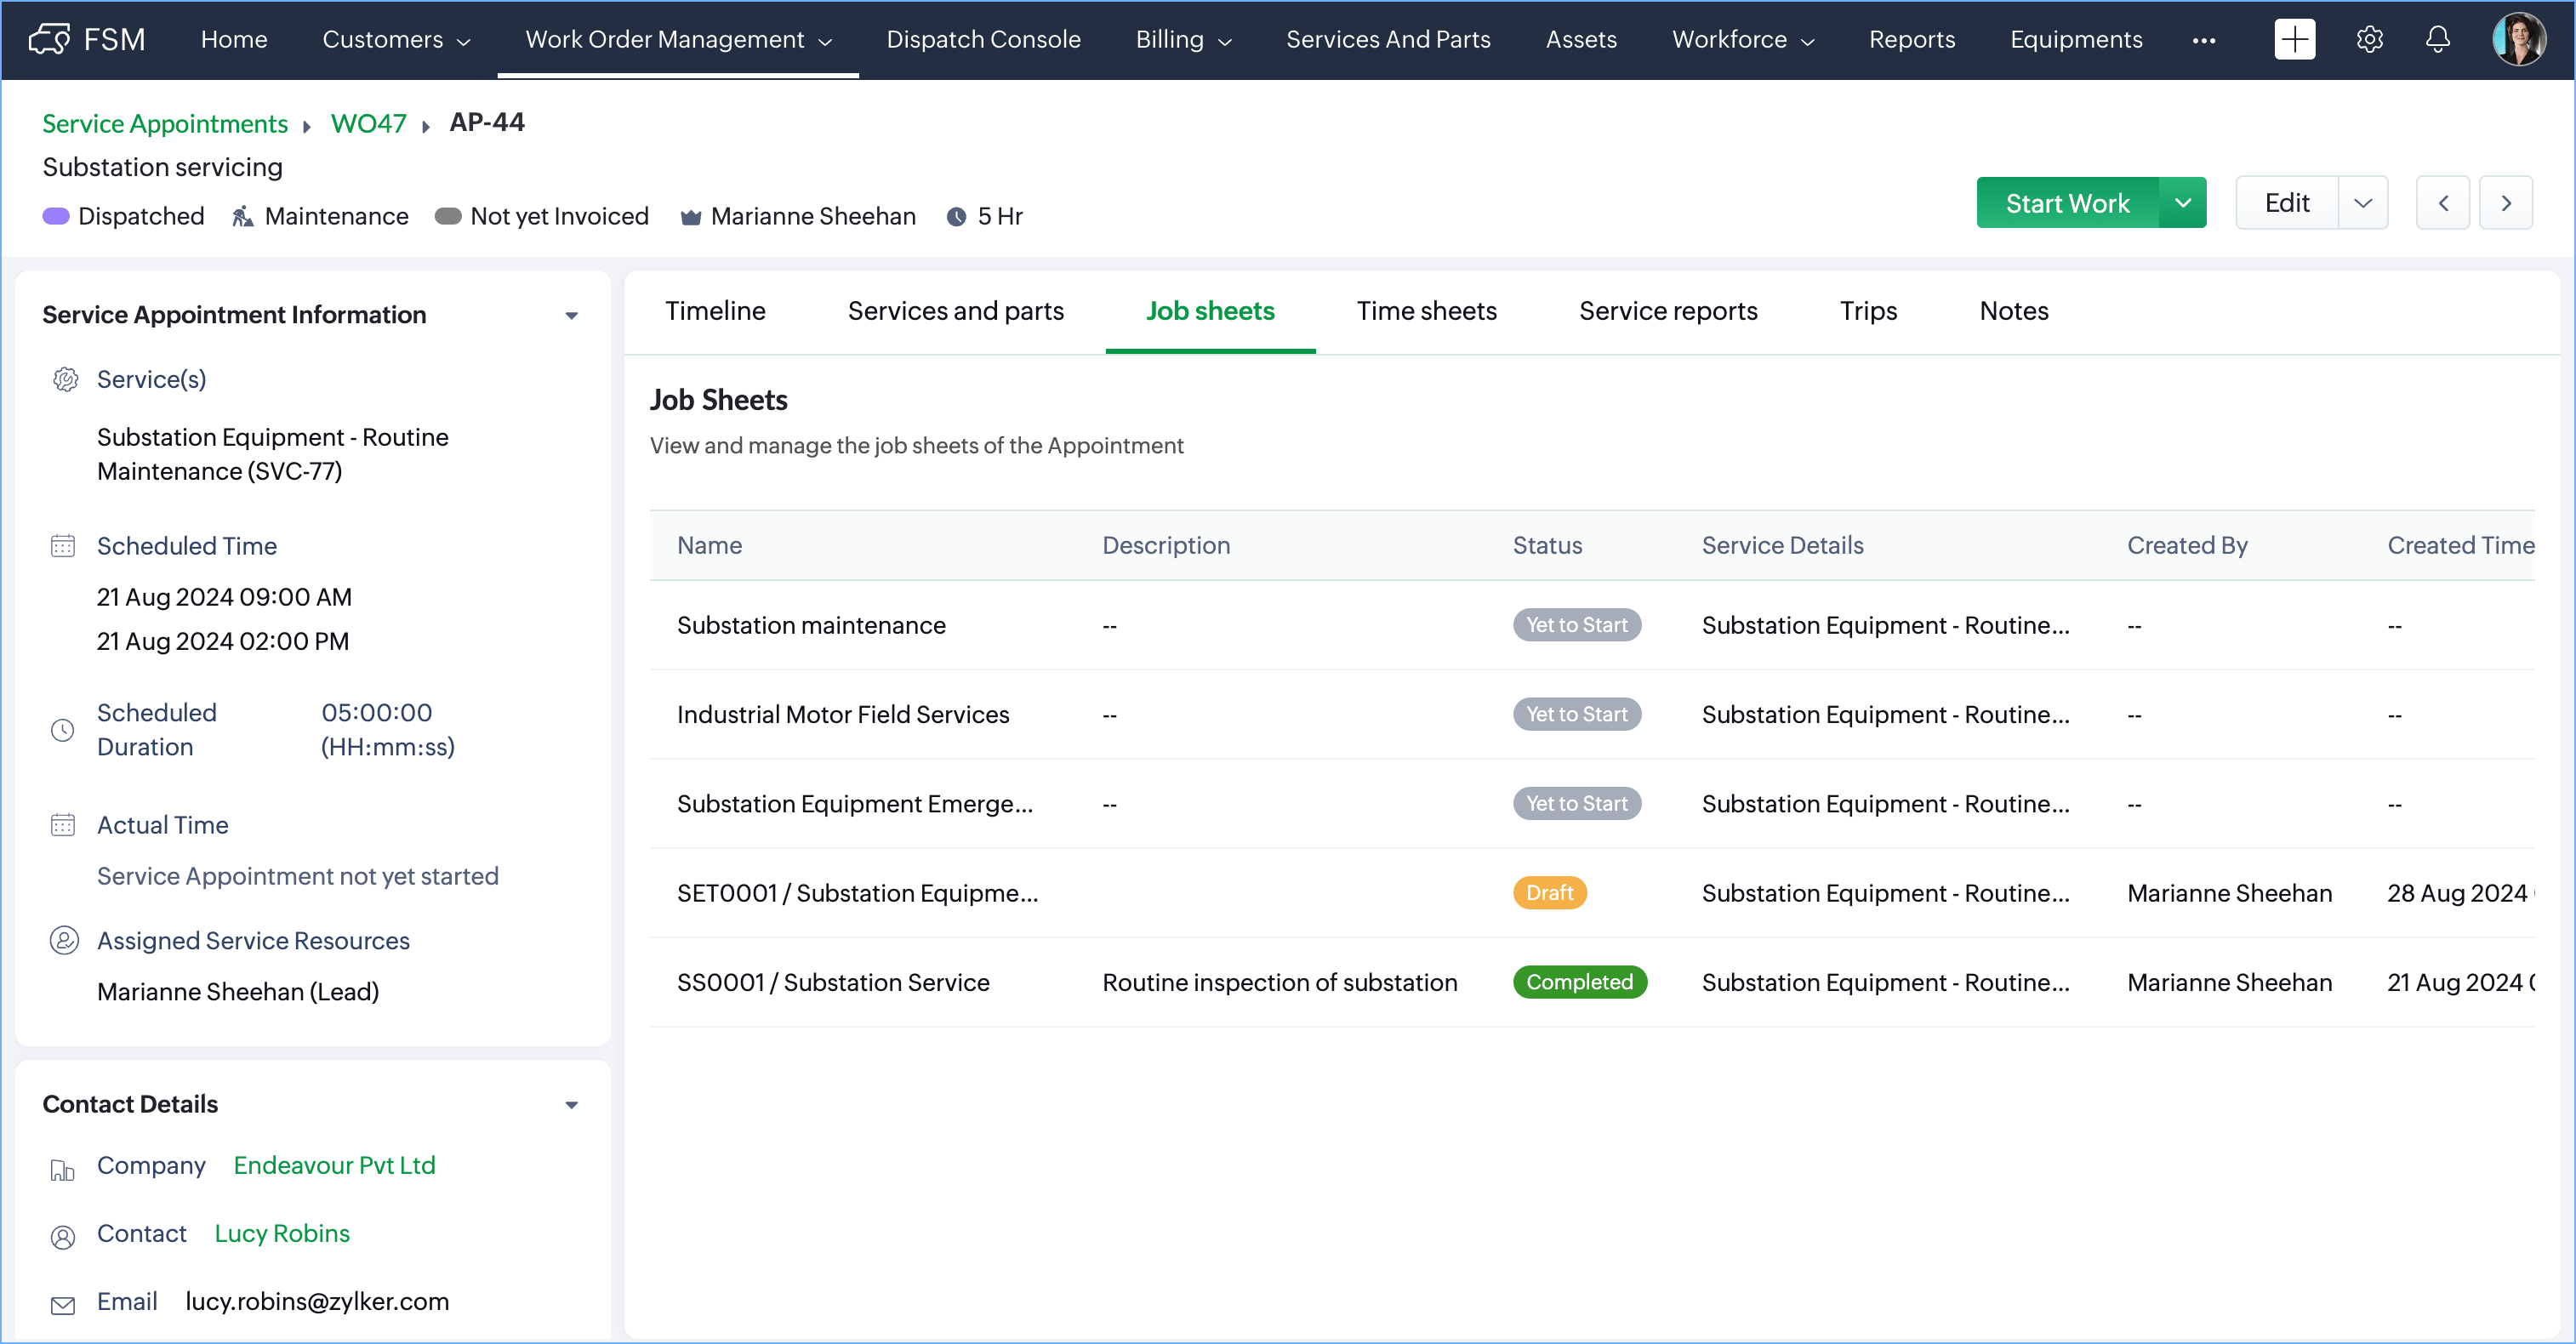Click the plus quick-create icon
Viewport: 2576px width, 1344px height.
tap(2294, 39)
